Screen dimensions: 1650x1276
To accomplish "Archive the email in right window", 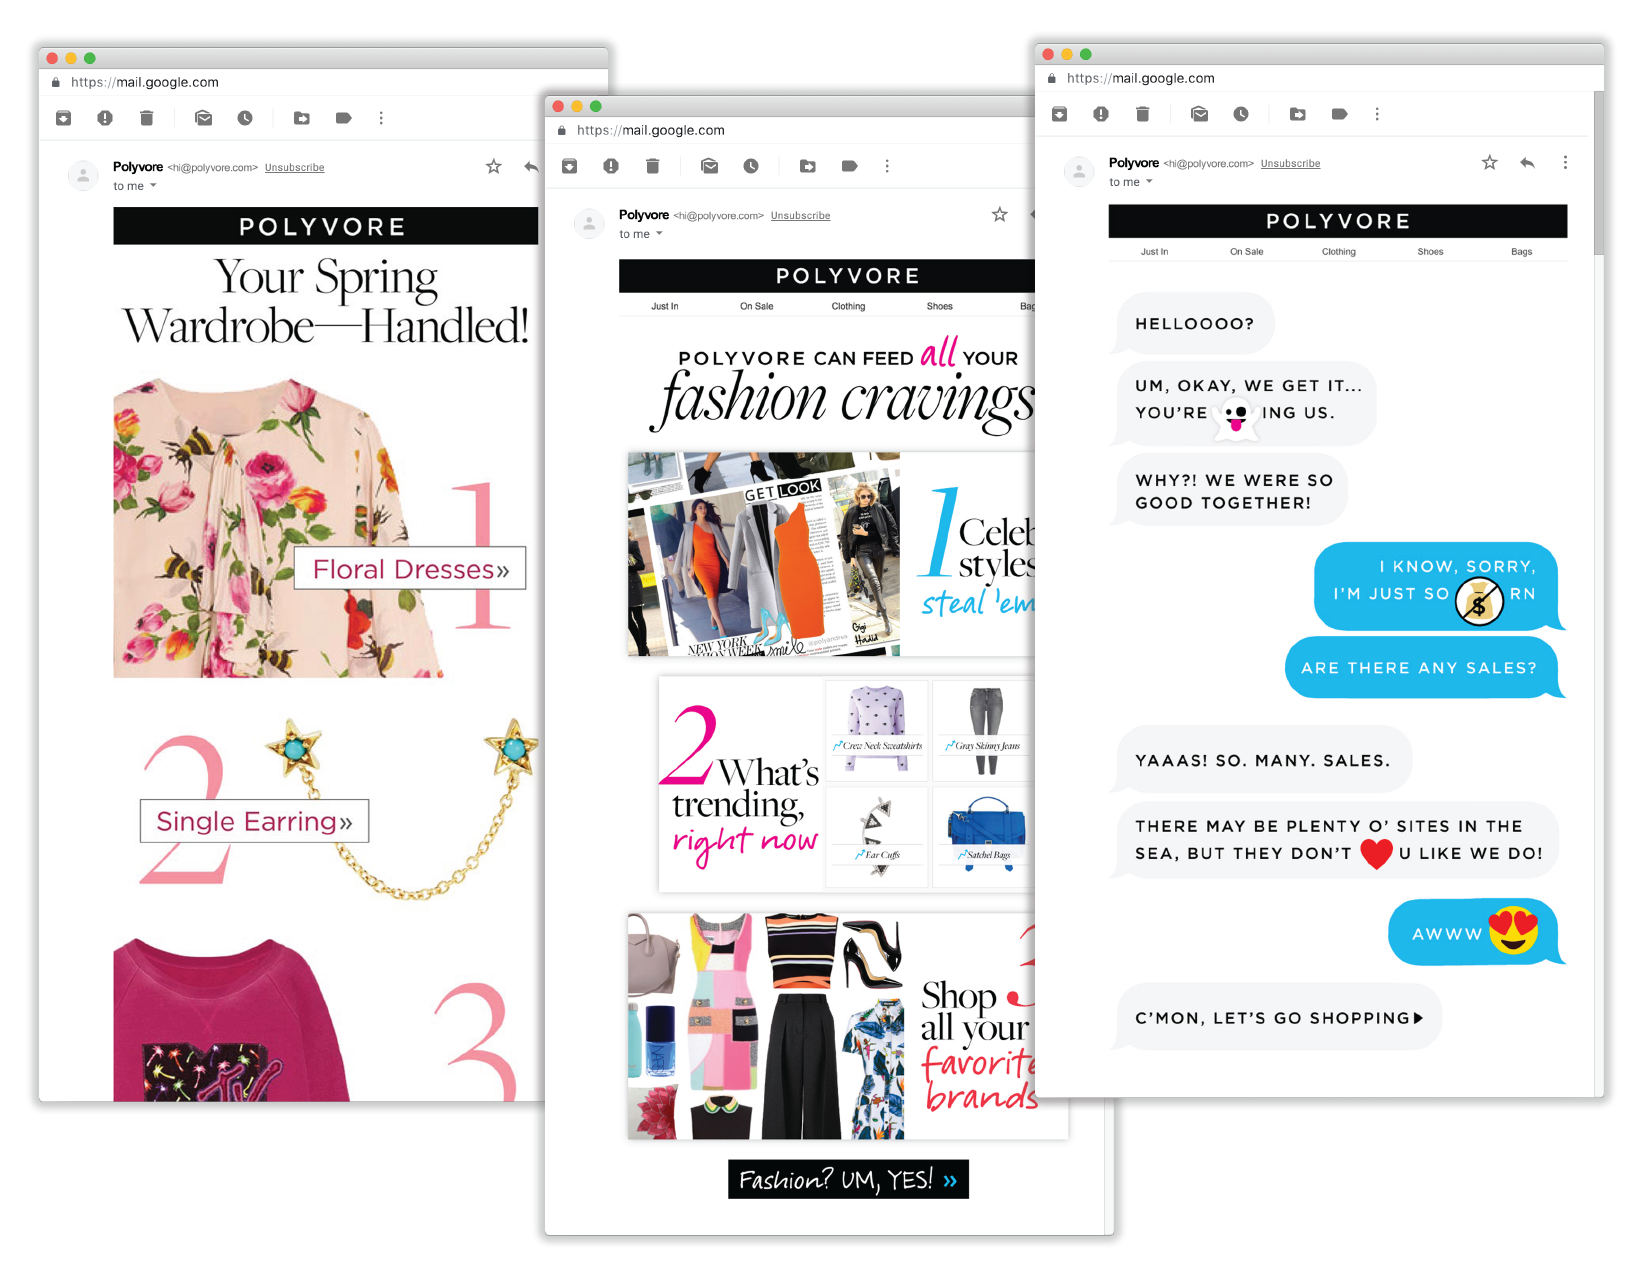I will 1059,114.
